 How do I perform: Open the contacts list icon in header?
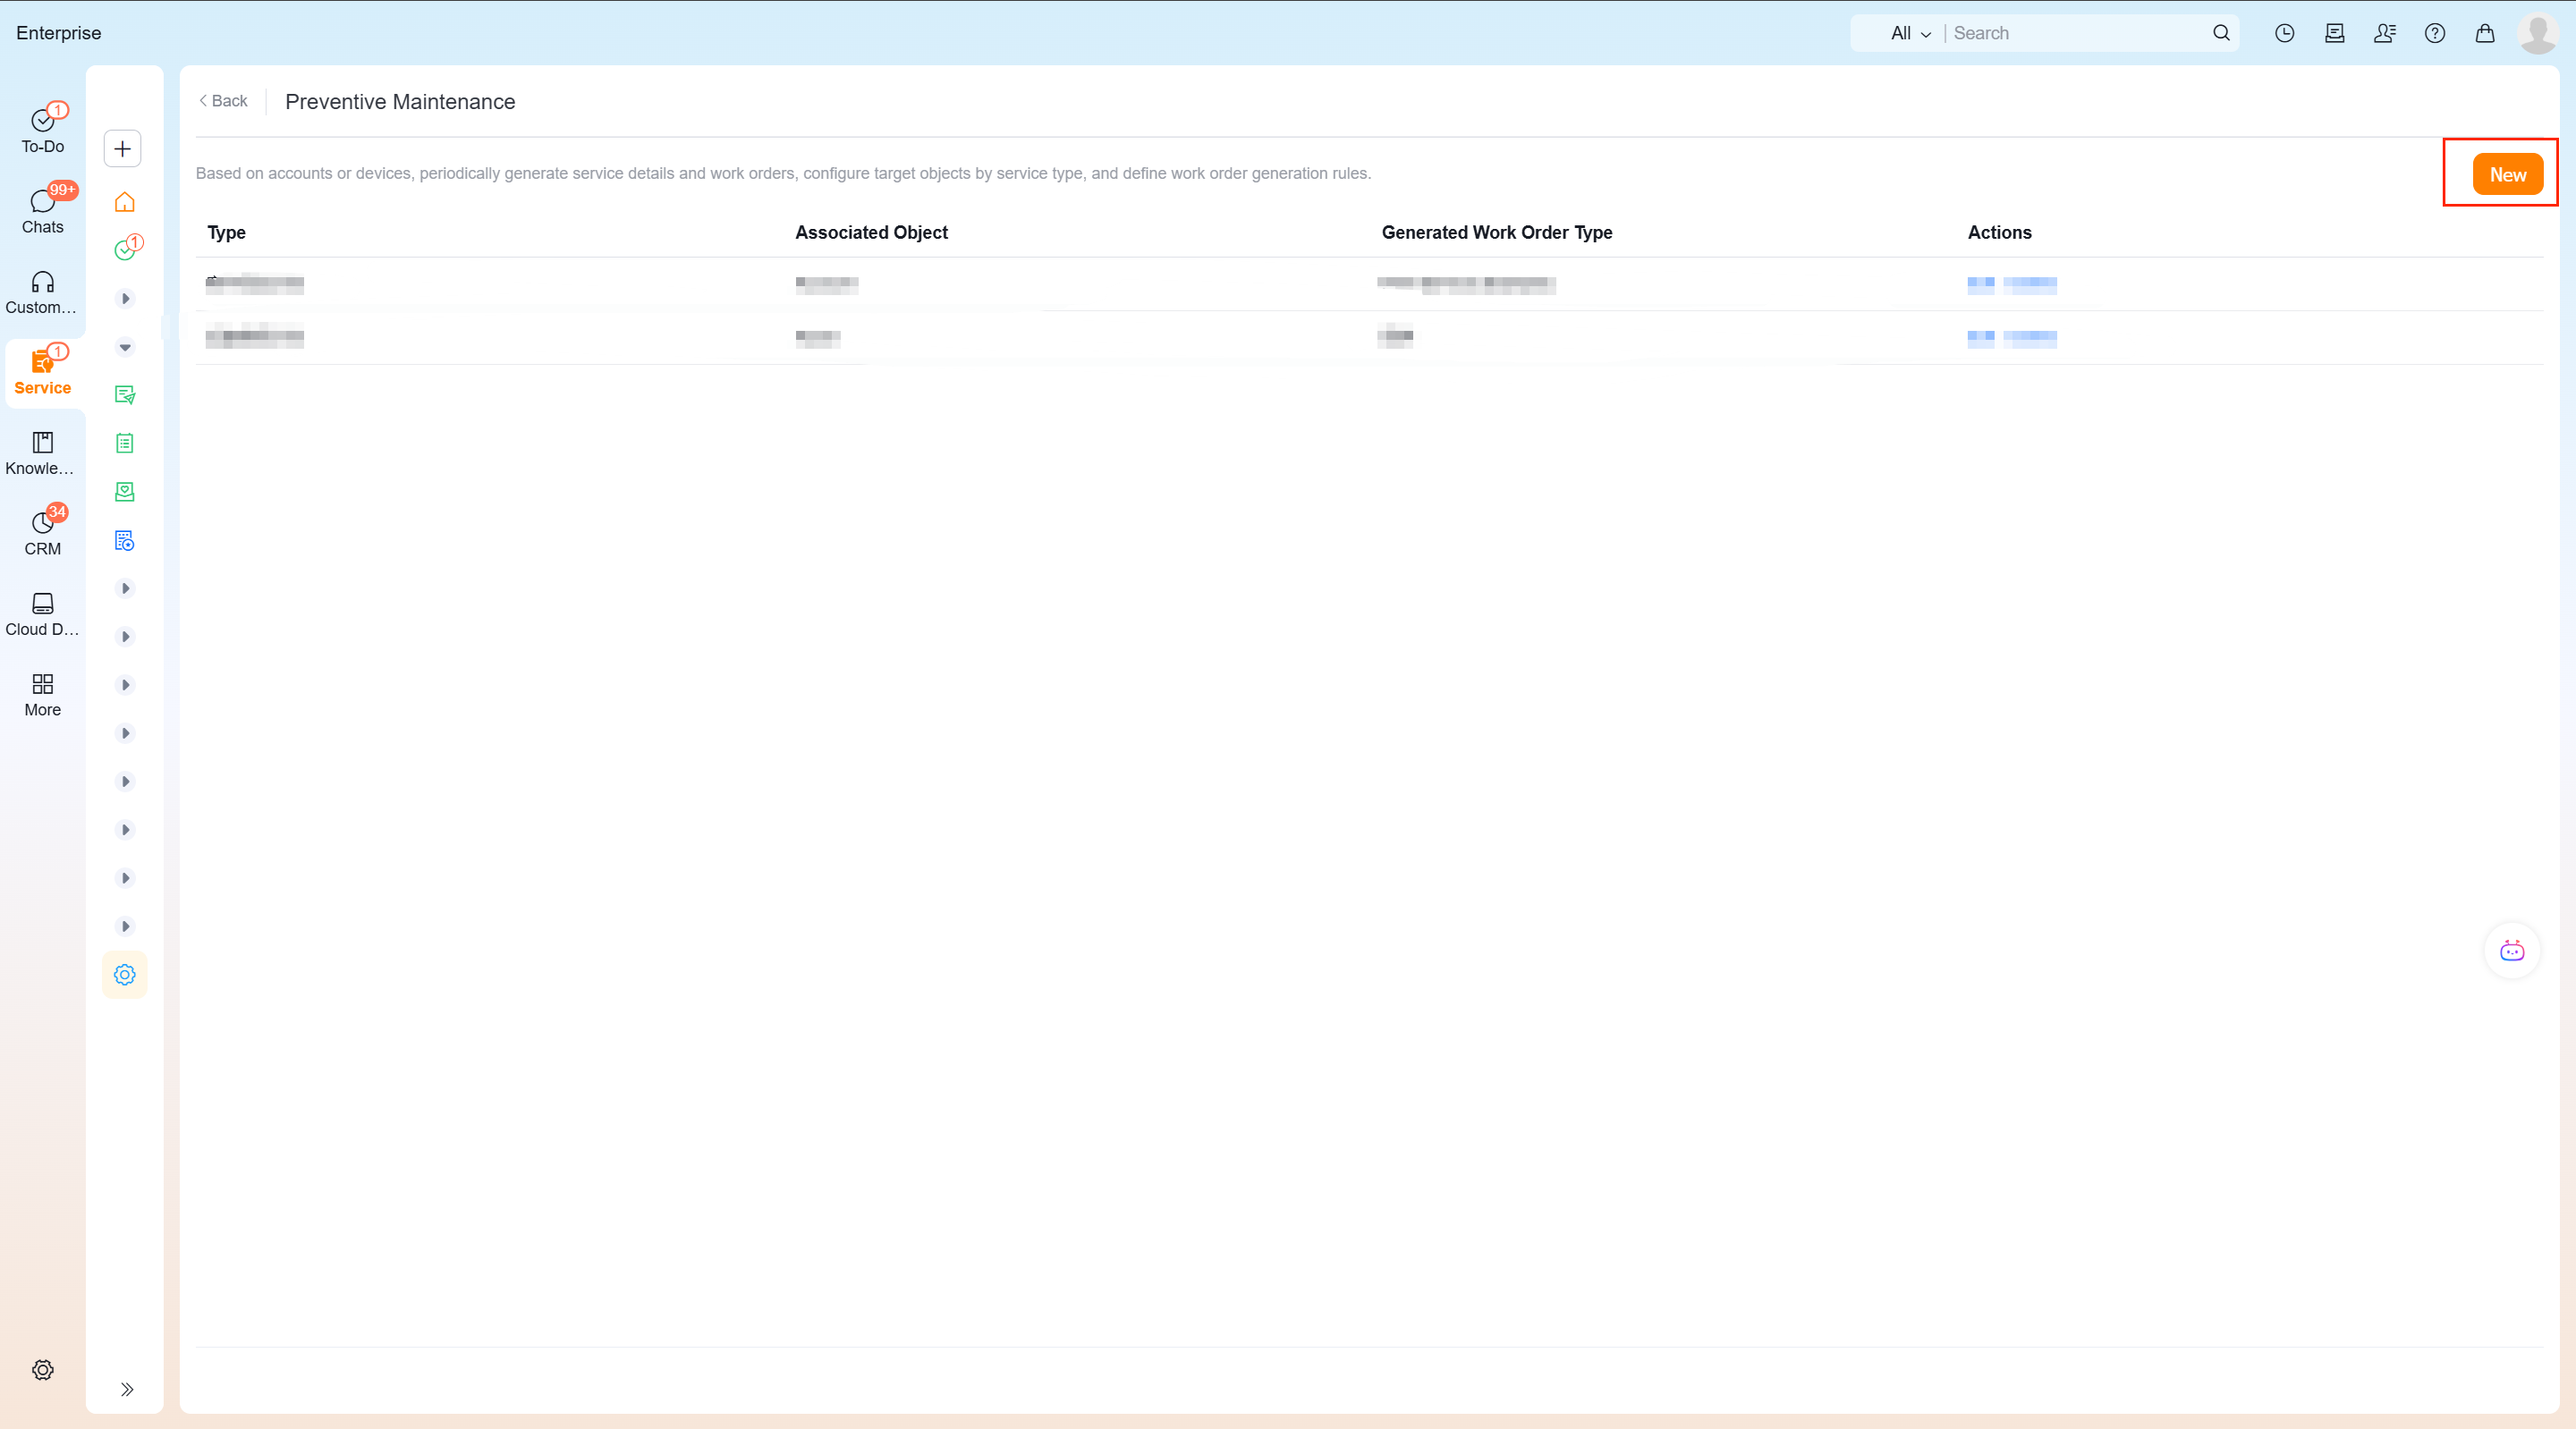pyautogui.click(x=2385, y=33)
